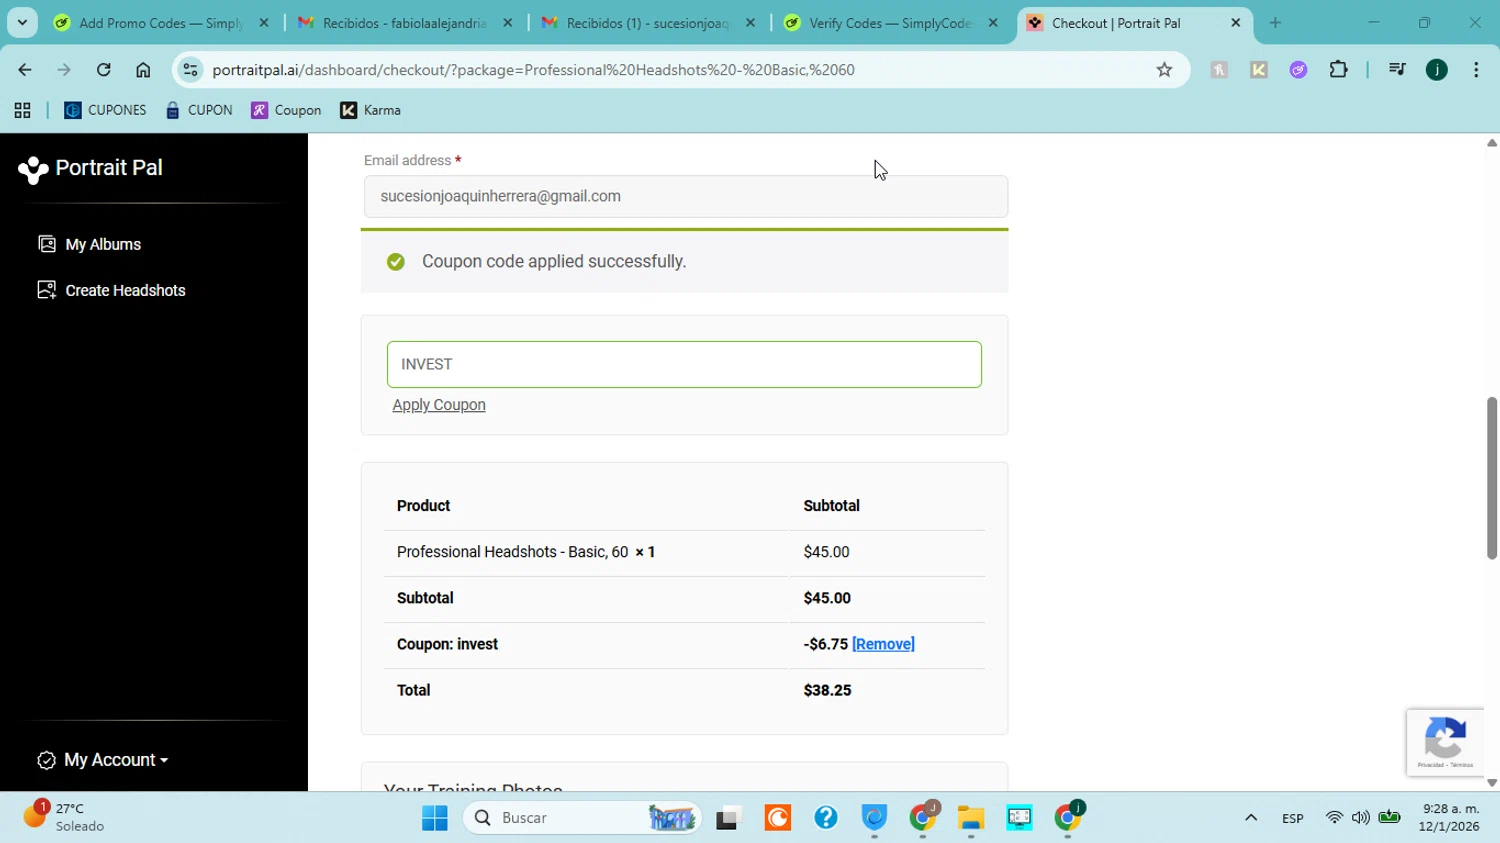Open the Karma bookmark
The width and height of the screenshot is (1500, 843).
(x=371, y=110)
